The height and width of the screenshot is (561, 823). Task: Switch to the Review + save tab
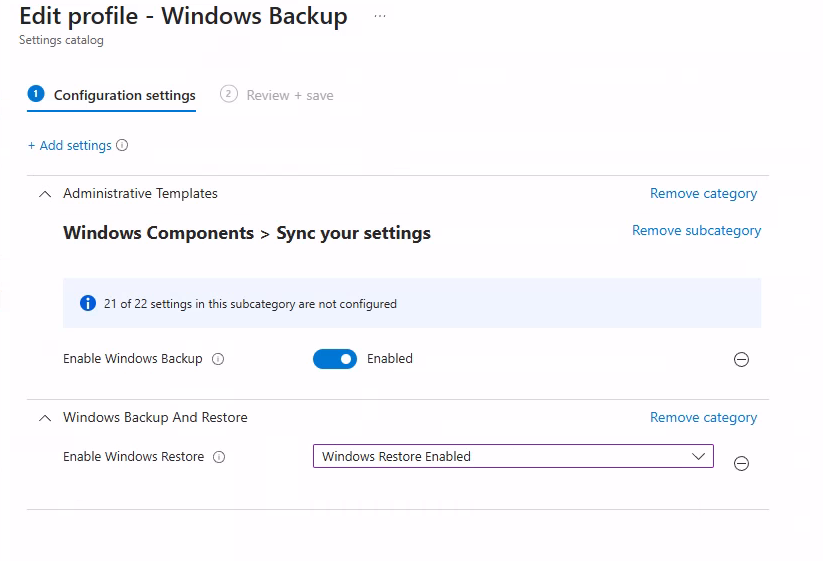click(289, 95)
